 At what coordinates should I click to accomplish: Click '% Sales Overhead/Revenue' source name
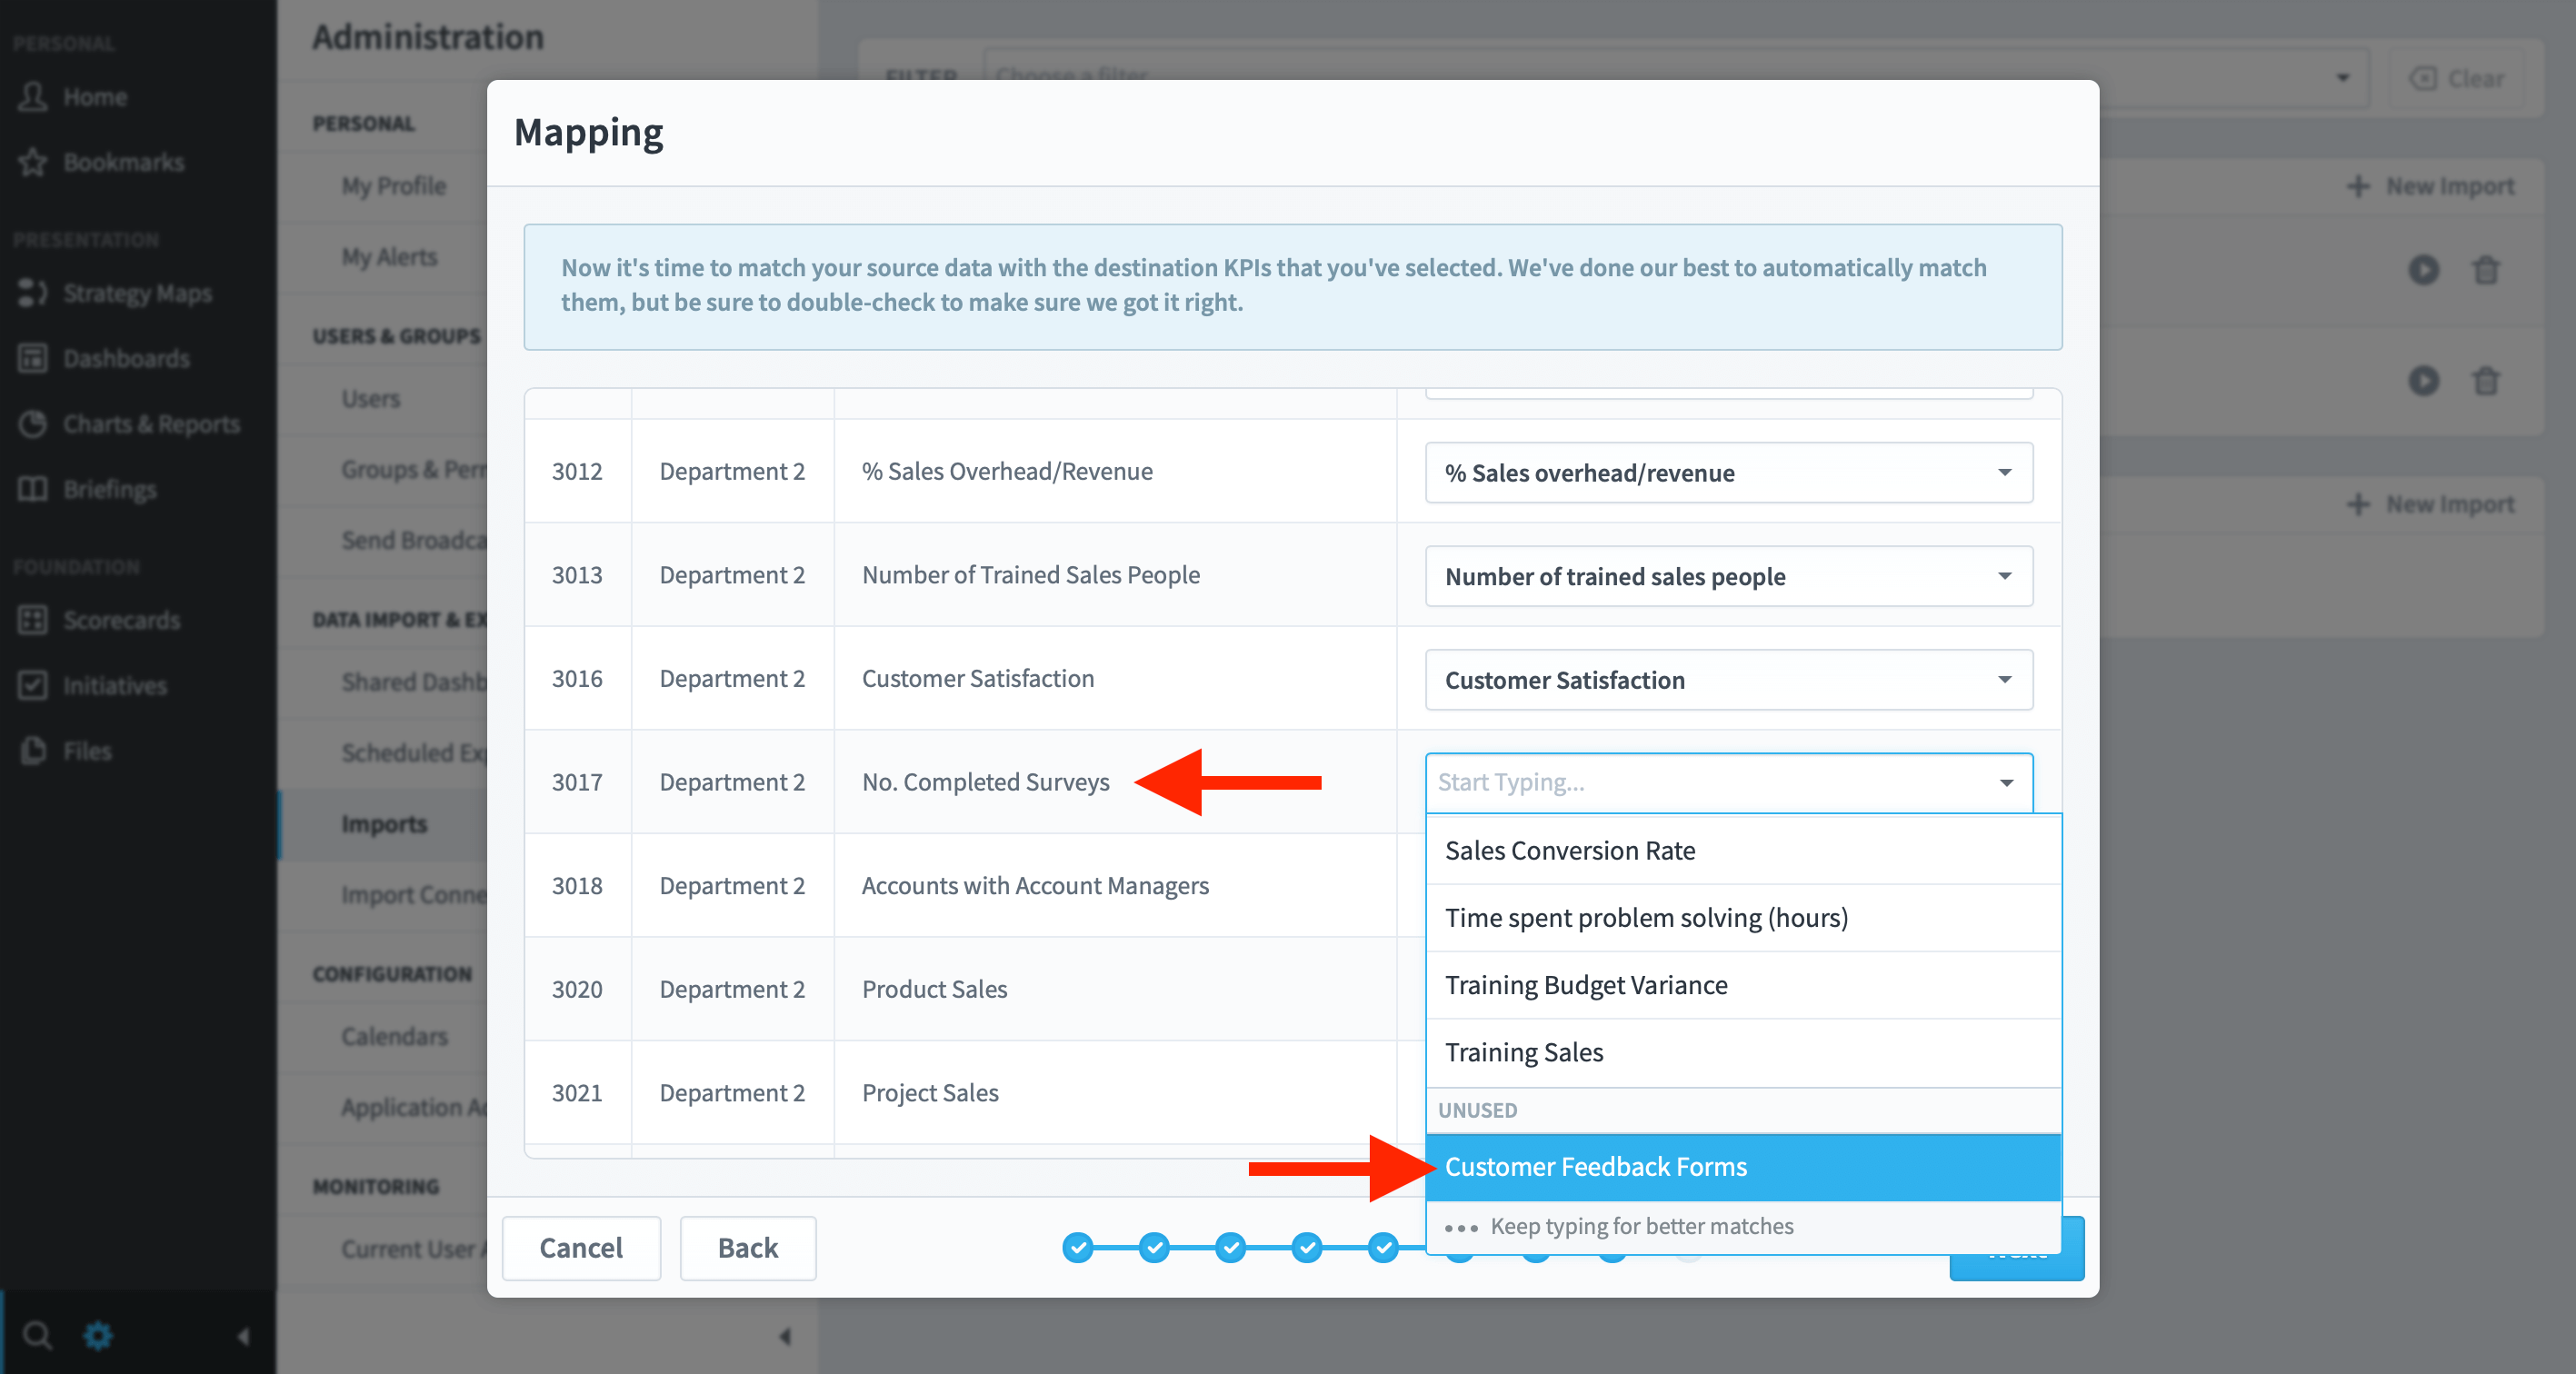tap(1007, 471)
